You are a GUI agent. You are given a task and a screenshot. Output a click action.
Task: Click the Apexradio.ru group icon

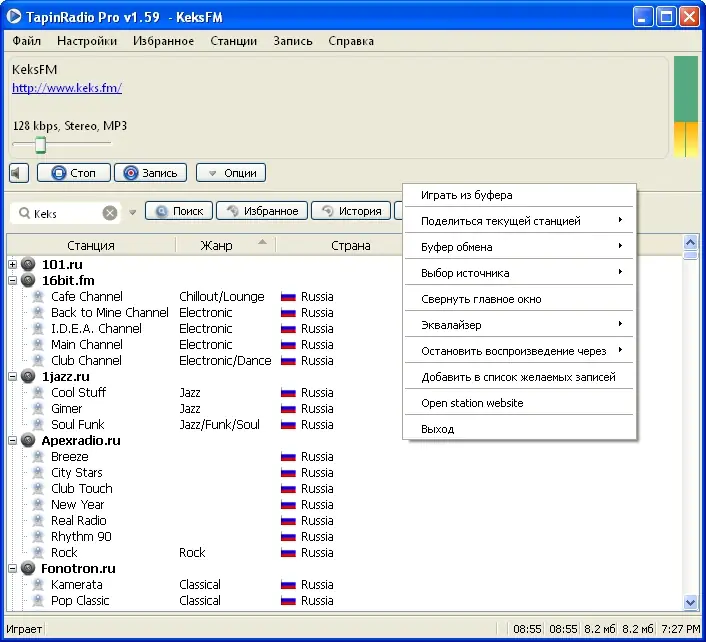(x=28, y=440)
